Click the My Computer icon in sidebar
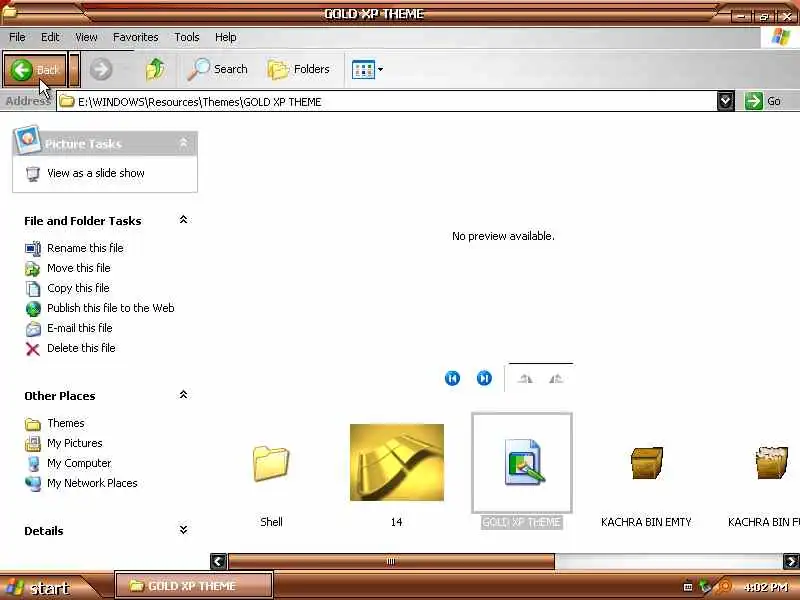The height and width of the screenshot is (600, 800). (33, 464)
